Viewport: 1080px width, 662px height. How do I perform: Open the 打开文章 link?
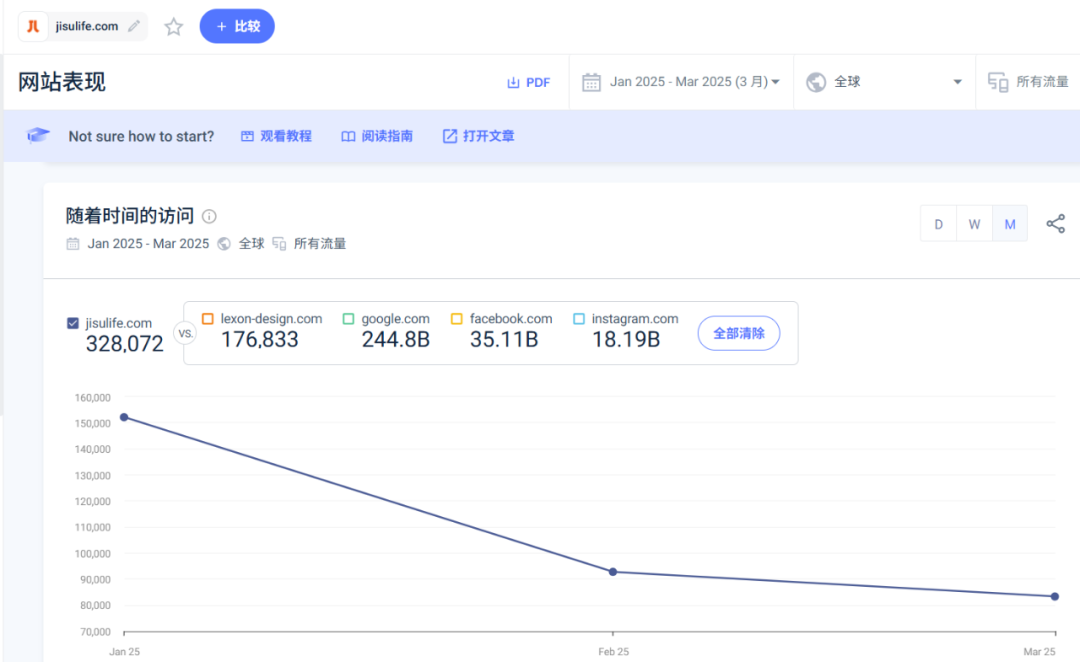pos(479,136)
